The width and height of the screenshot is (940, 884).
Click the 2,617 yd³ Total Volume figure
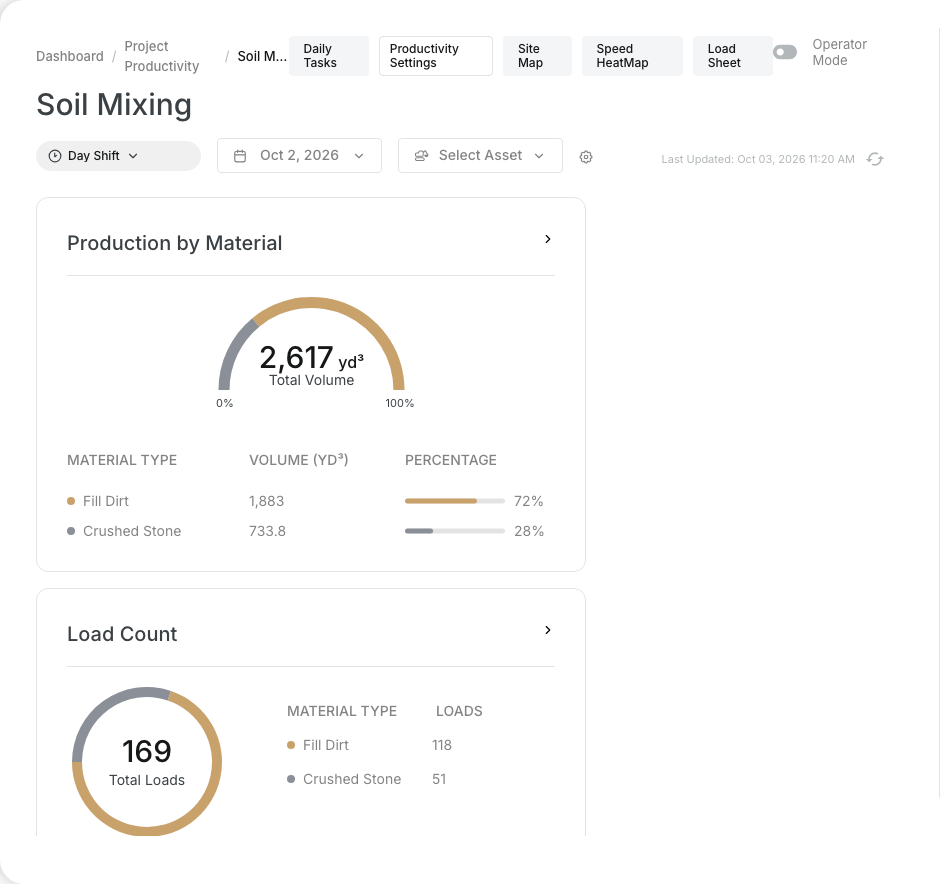312,364
